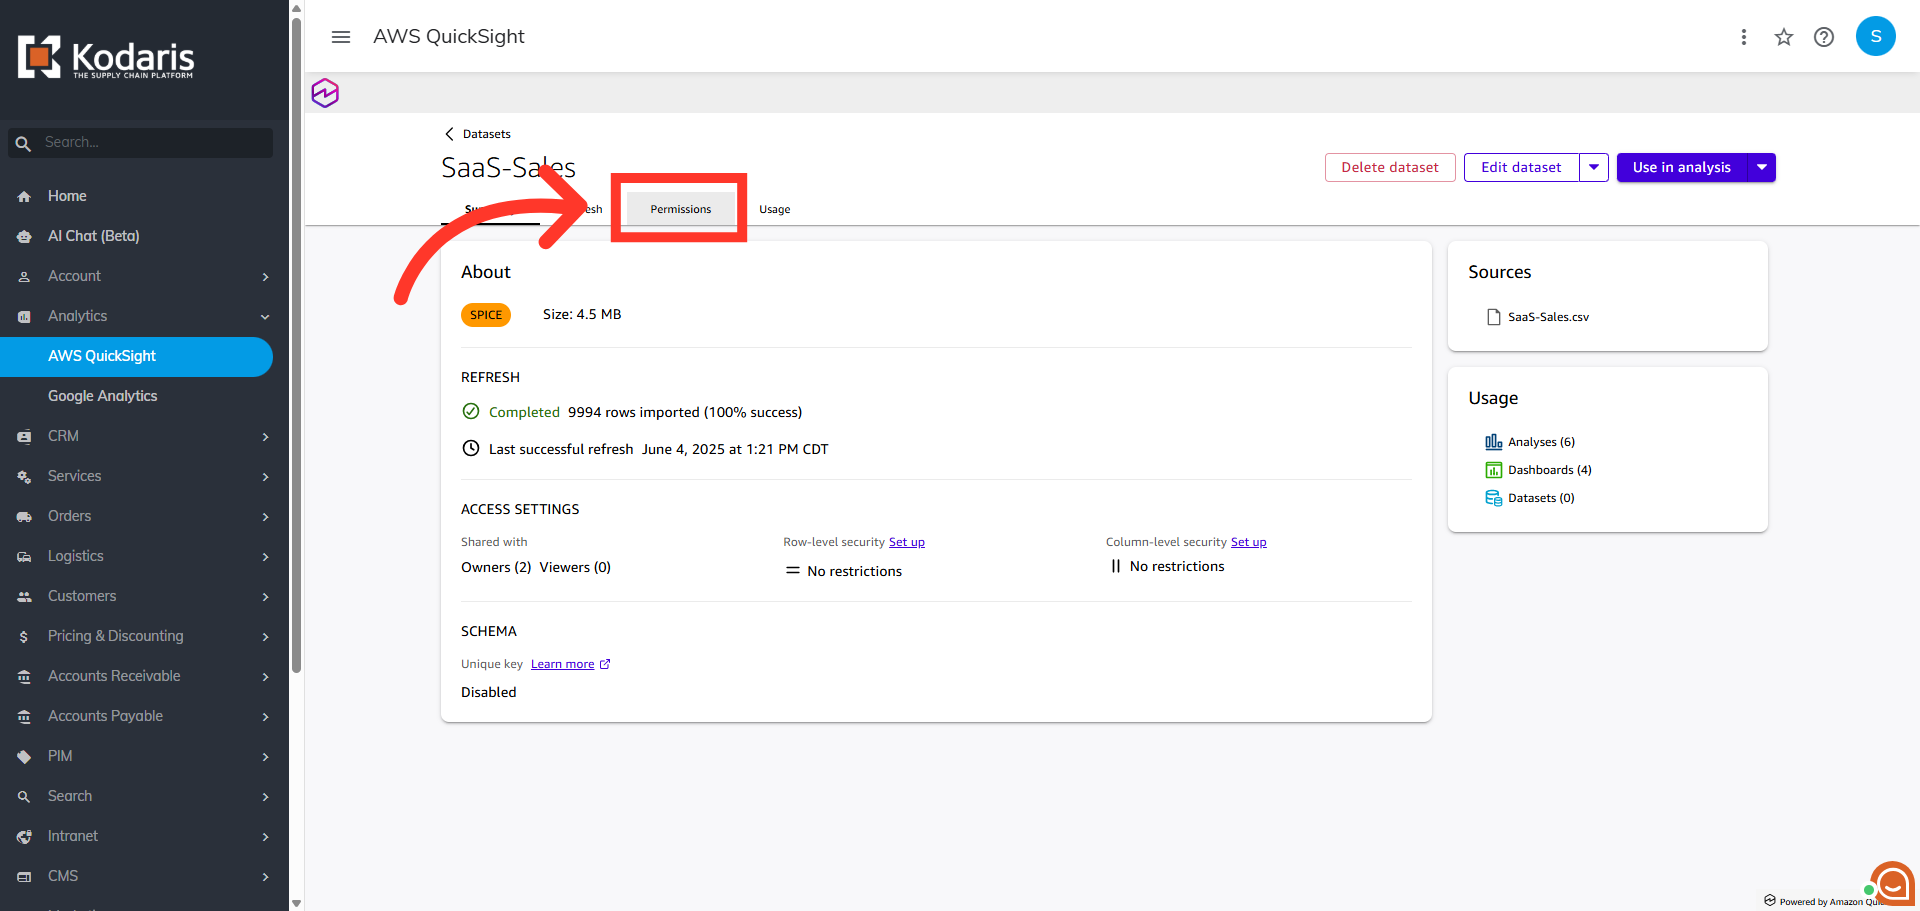Switch to the Permissions tab
The image size is (1920, 911).
point(680,209)
